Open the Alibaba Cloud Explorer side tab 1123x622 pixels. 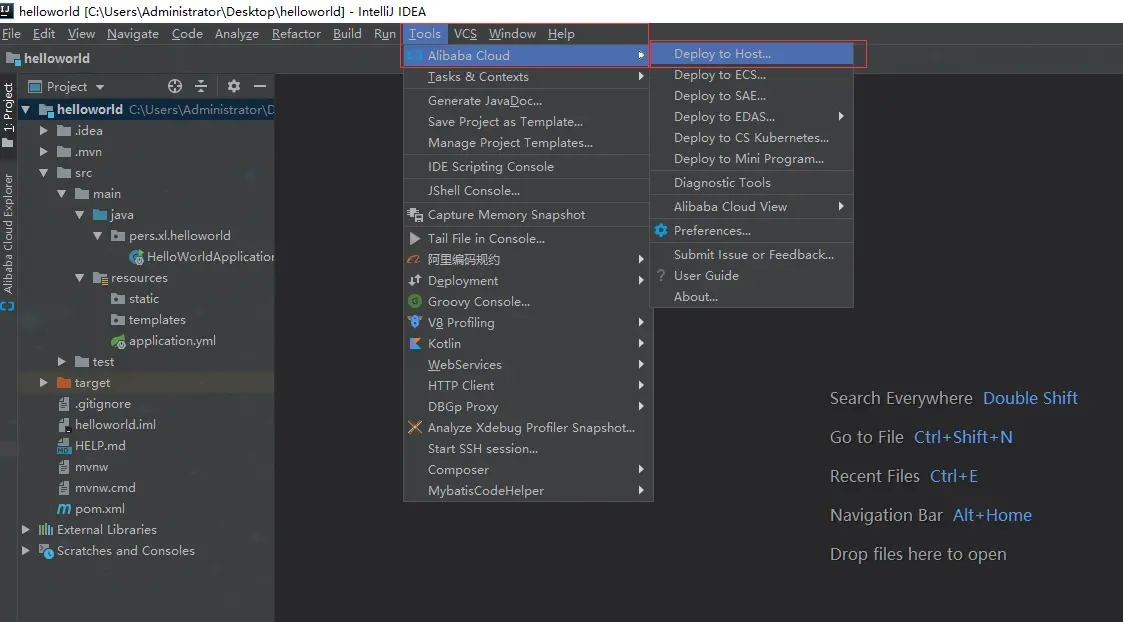(x=8, y=234)
